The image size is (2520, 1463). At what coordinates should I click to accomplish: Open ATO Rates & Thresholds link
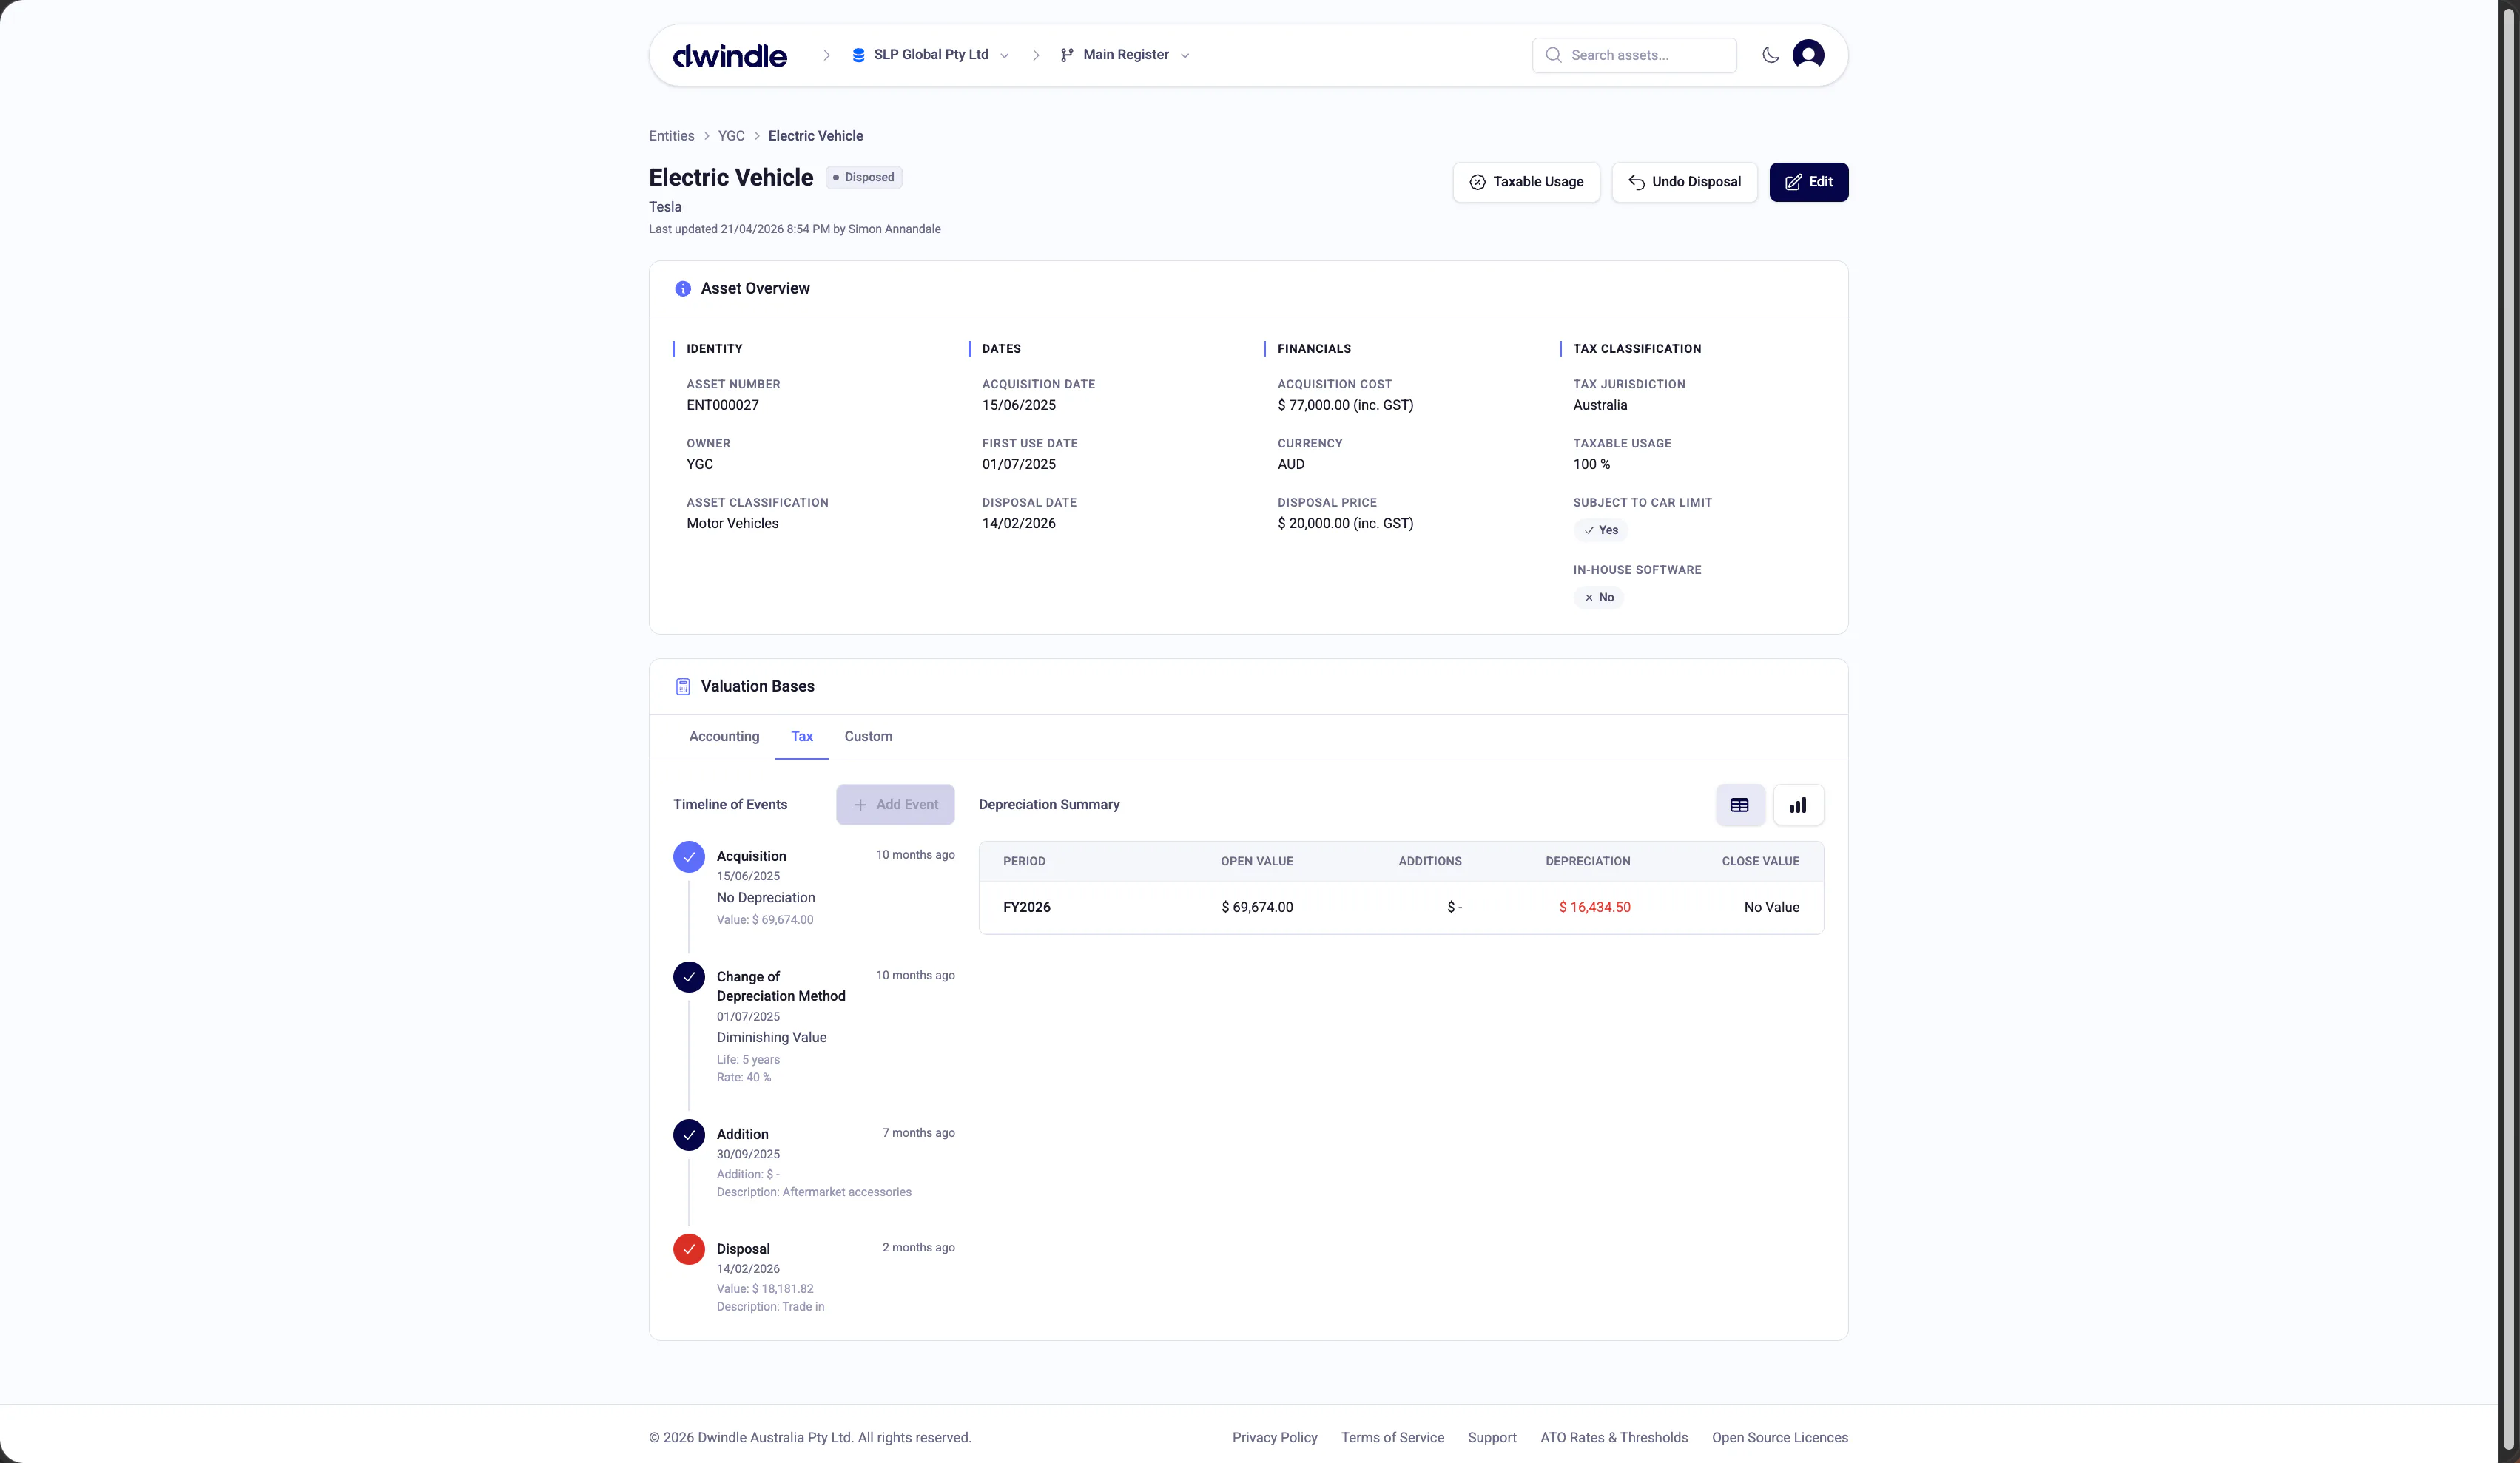(x=1613, y=1438)
